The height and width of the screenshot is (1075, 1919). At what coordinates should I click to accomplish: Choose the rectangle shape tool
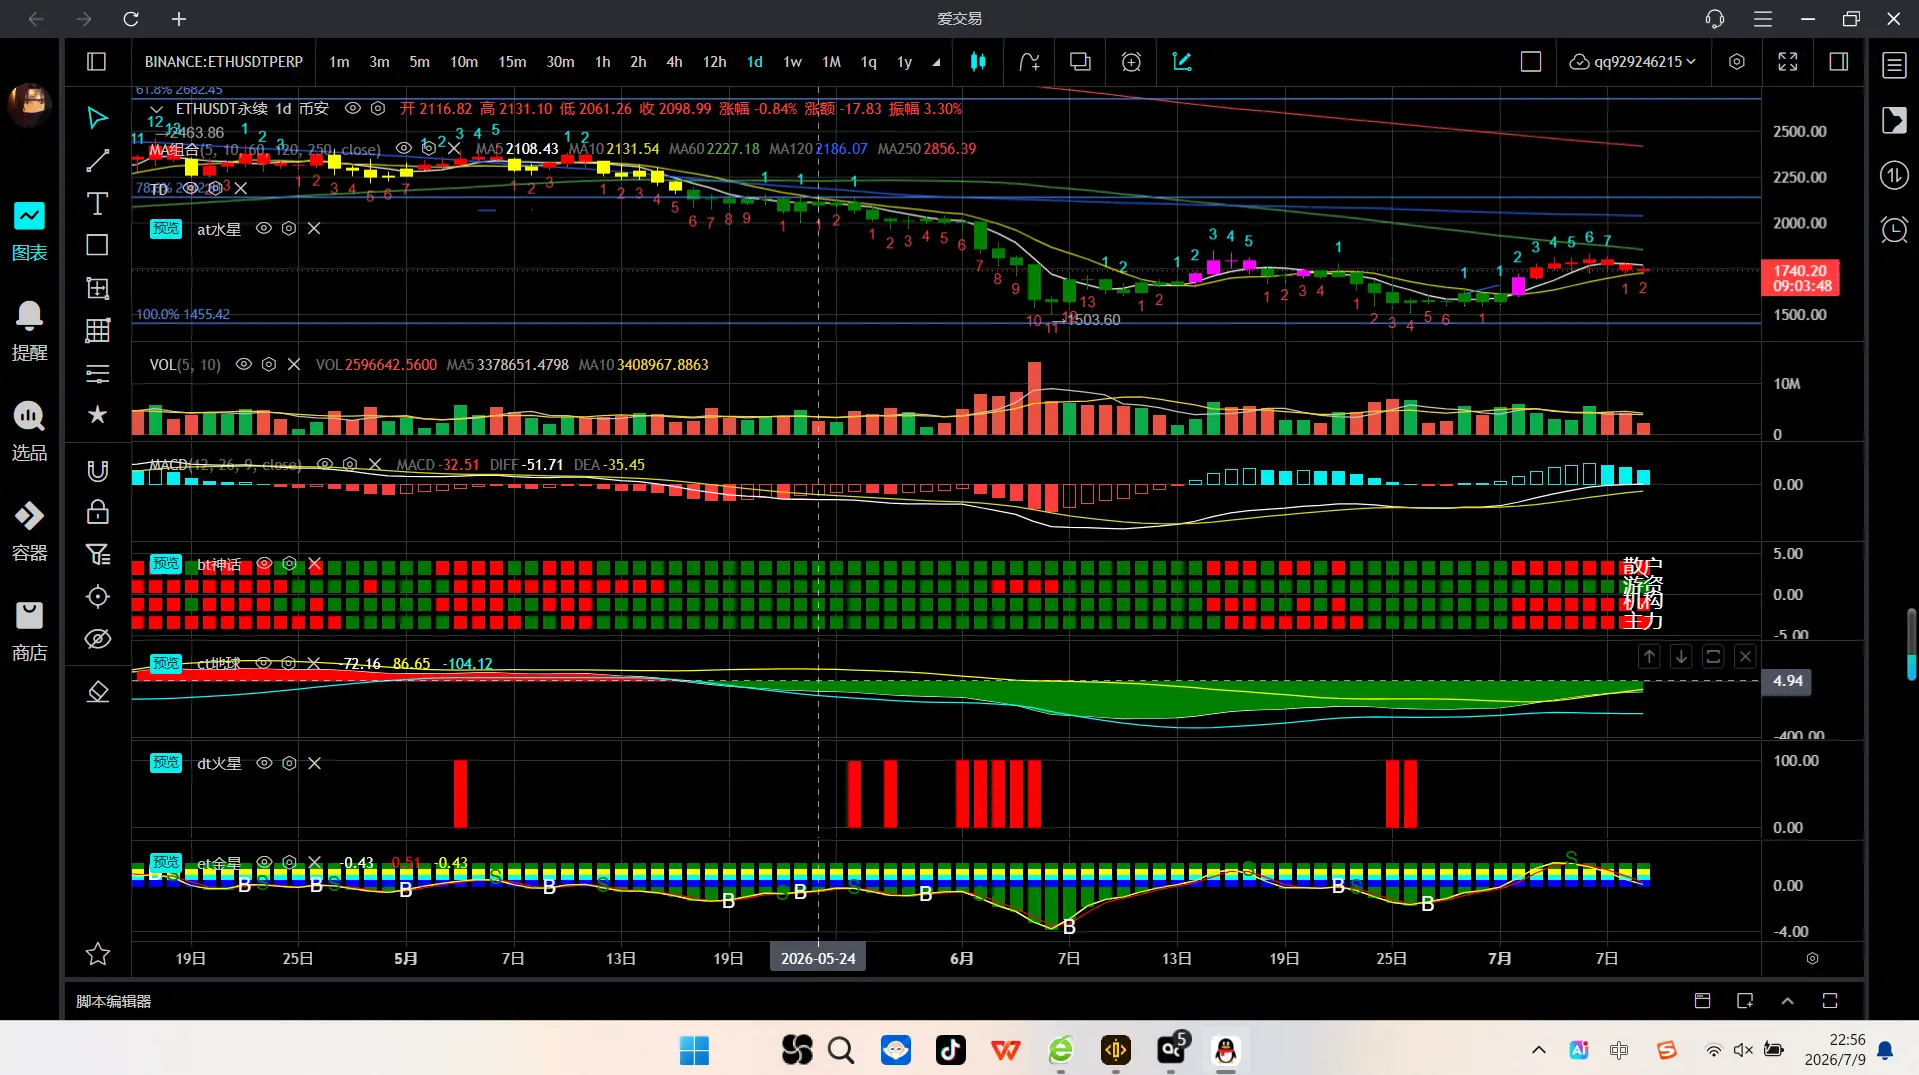pyautogui.click(x=97, y=245)
